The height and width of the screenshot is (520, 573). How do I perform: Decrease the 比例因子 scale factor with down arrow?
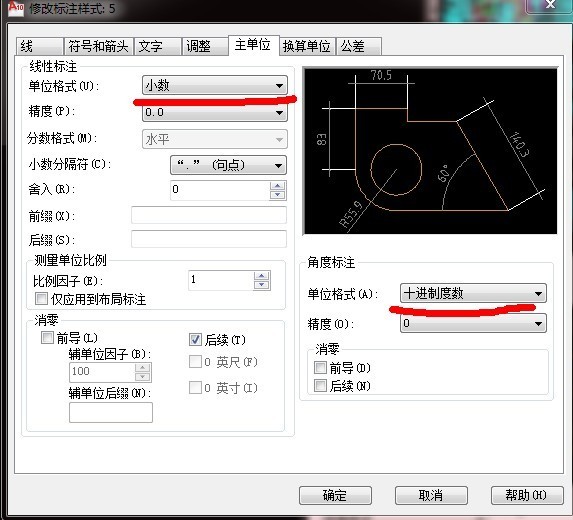pos(261,285)
